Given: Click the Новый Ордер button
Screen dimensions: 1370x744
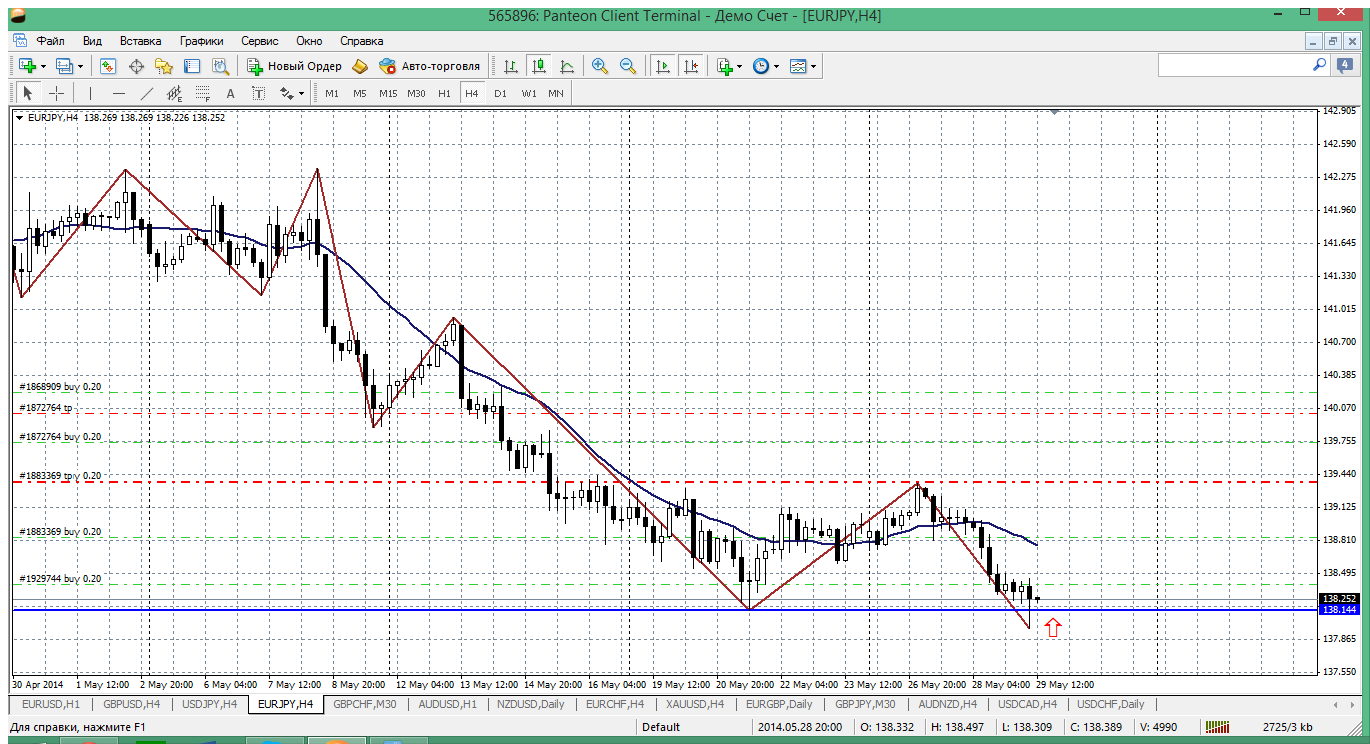Looking at the screenshot, I should click(x=294, y=66).
